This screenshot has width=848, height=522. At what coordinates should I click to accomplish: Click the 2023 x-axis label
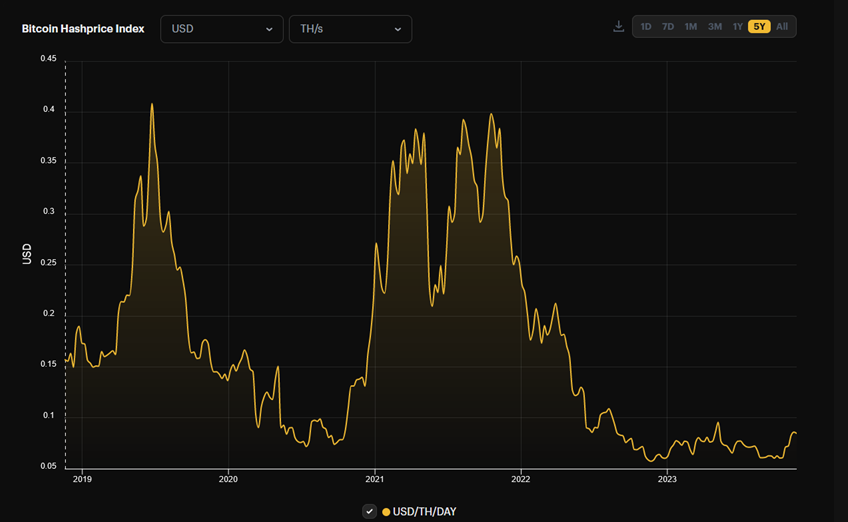[667, 479]
